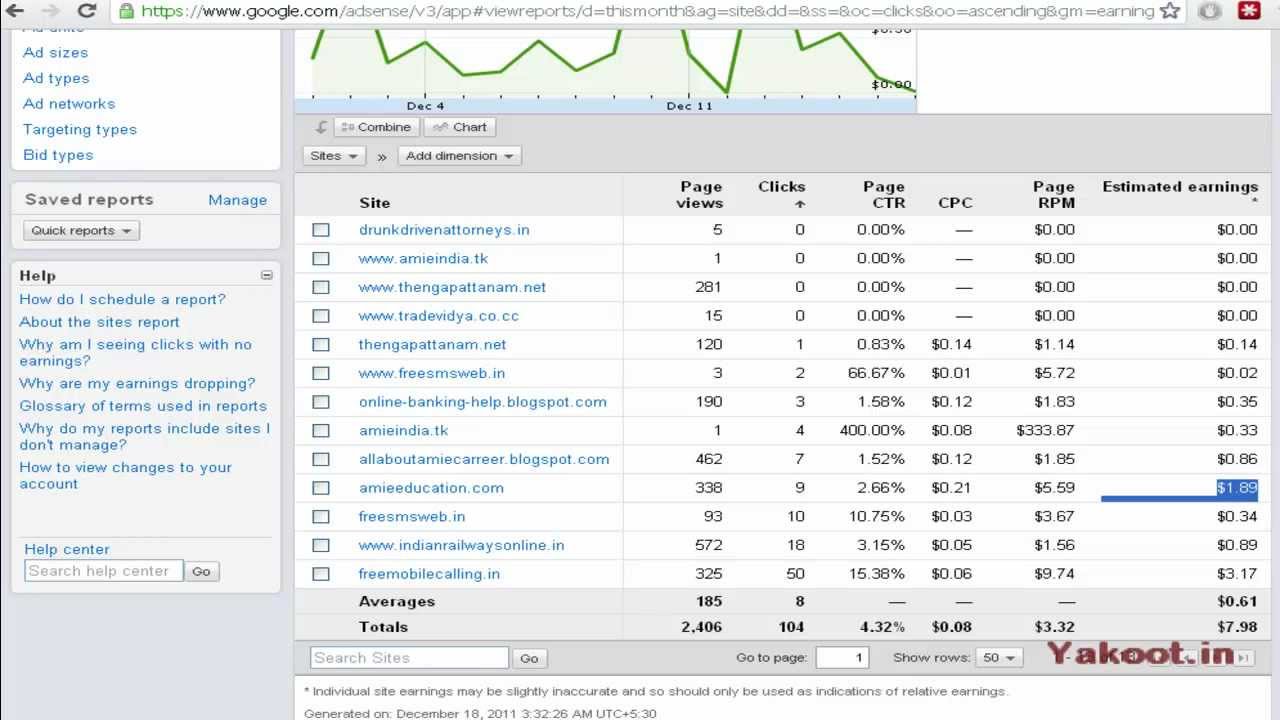The height and width of the screenshot is (720, 1280).
Task: Select the amieeducation.com checkbox
Action: click(321, 488)
